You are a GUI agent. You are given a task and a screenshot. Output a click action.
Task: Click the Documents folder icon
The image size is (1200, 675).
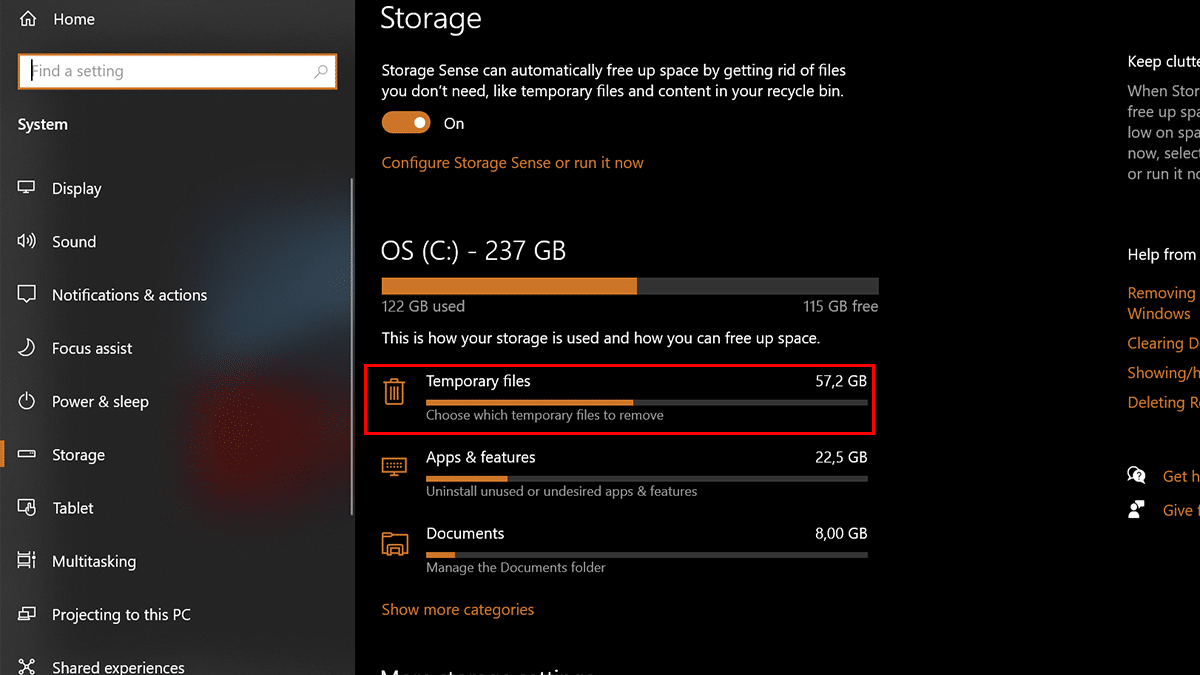(394, 543)
